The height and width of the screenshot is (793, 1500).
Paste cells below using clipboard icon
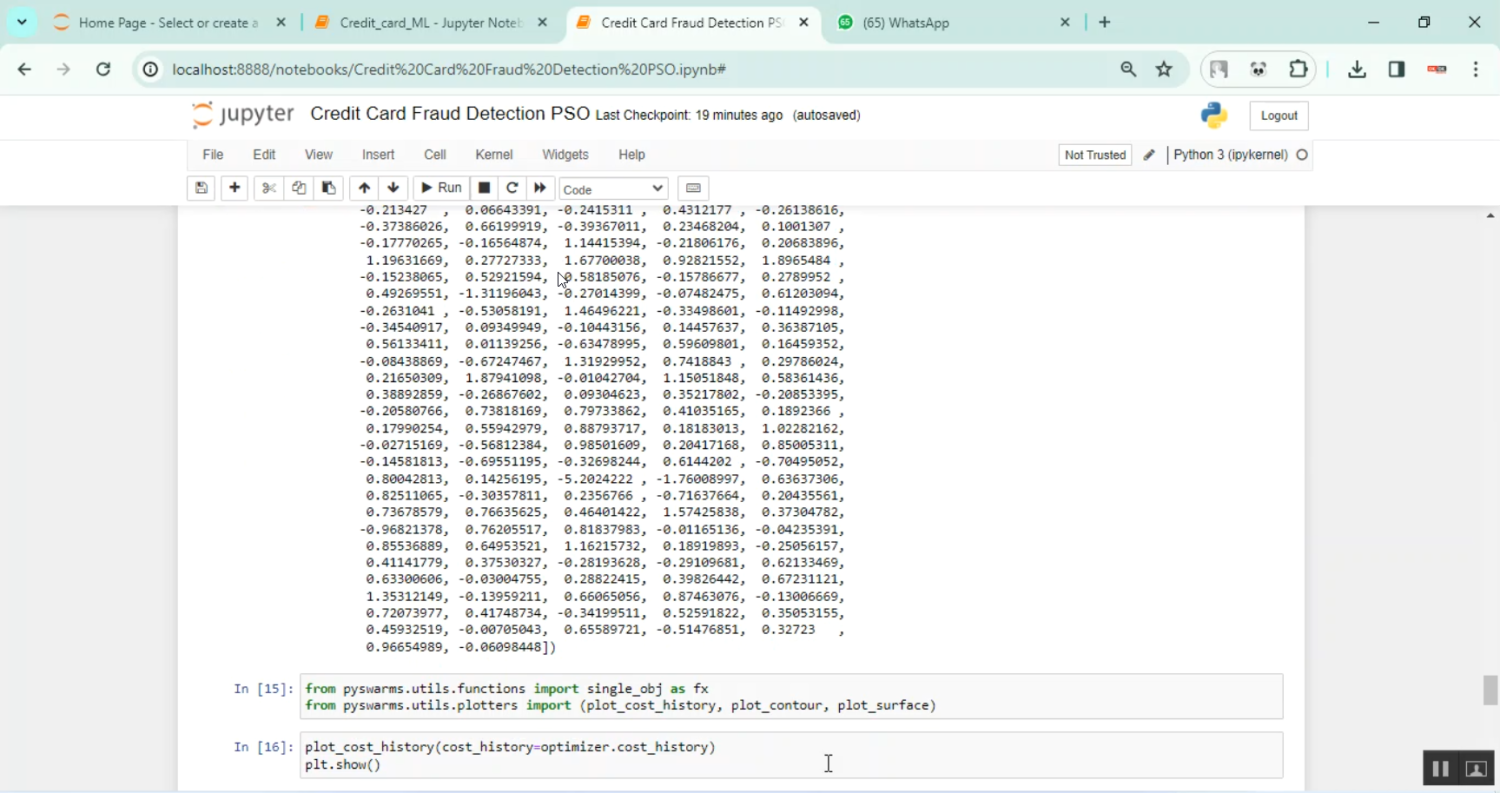[x=328, y=188]
